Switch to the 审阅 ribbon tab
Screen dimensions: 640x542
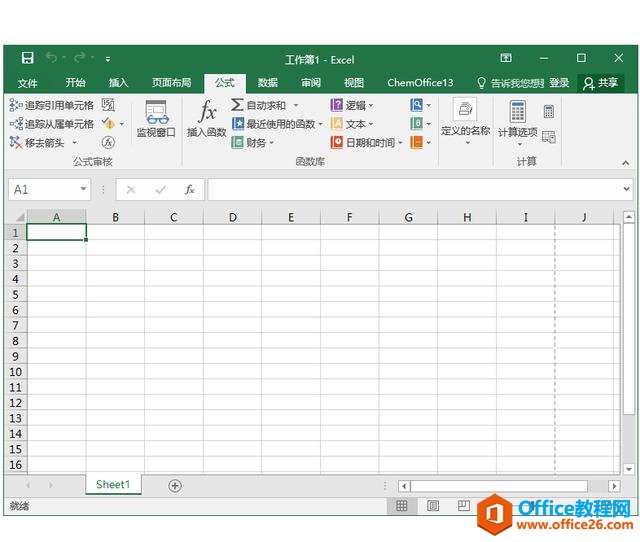tap(311, 83)
